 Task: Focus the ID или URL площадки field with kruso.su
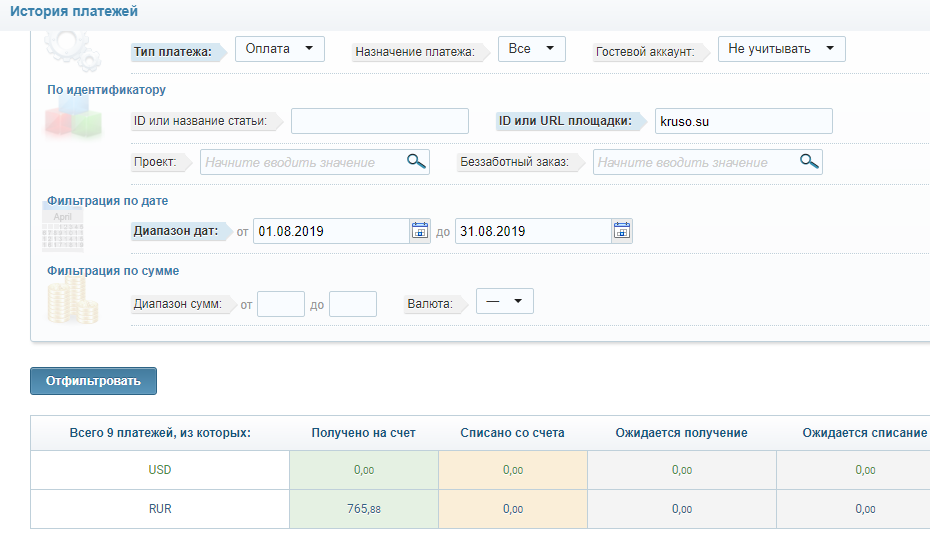click(744, 121)
